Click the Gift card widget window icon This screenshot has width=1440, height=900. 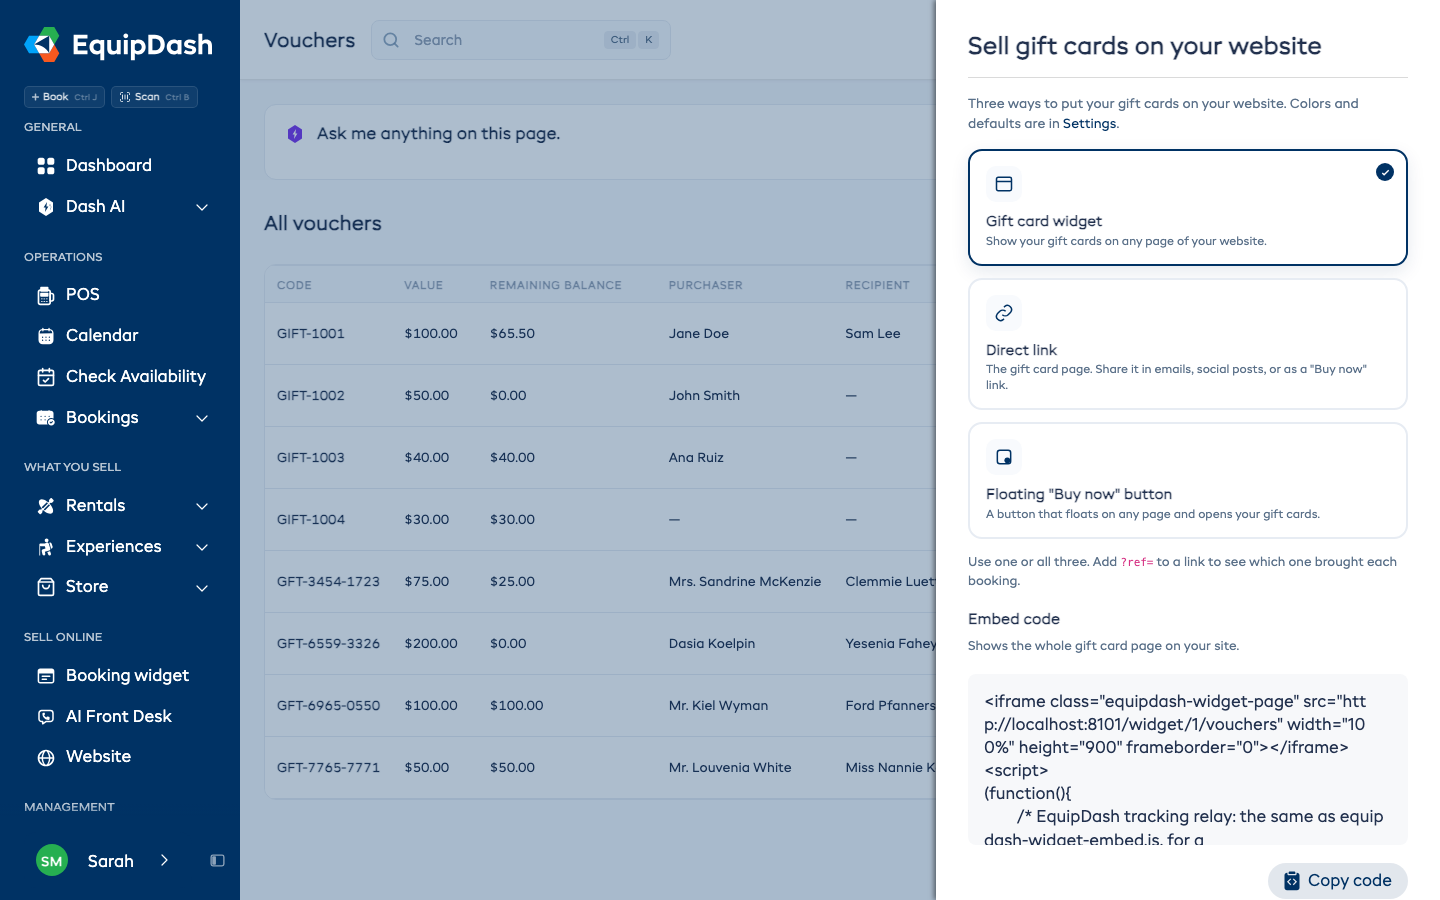click(x=1004, y=184)
